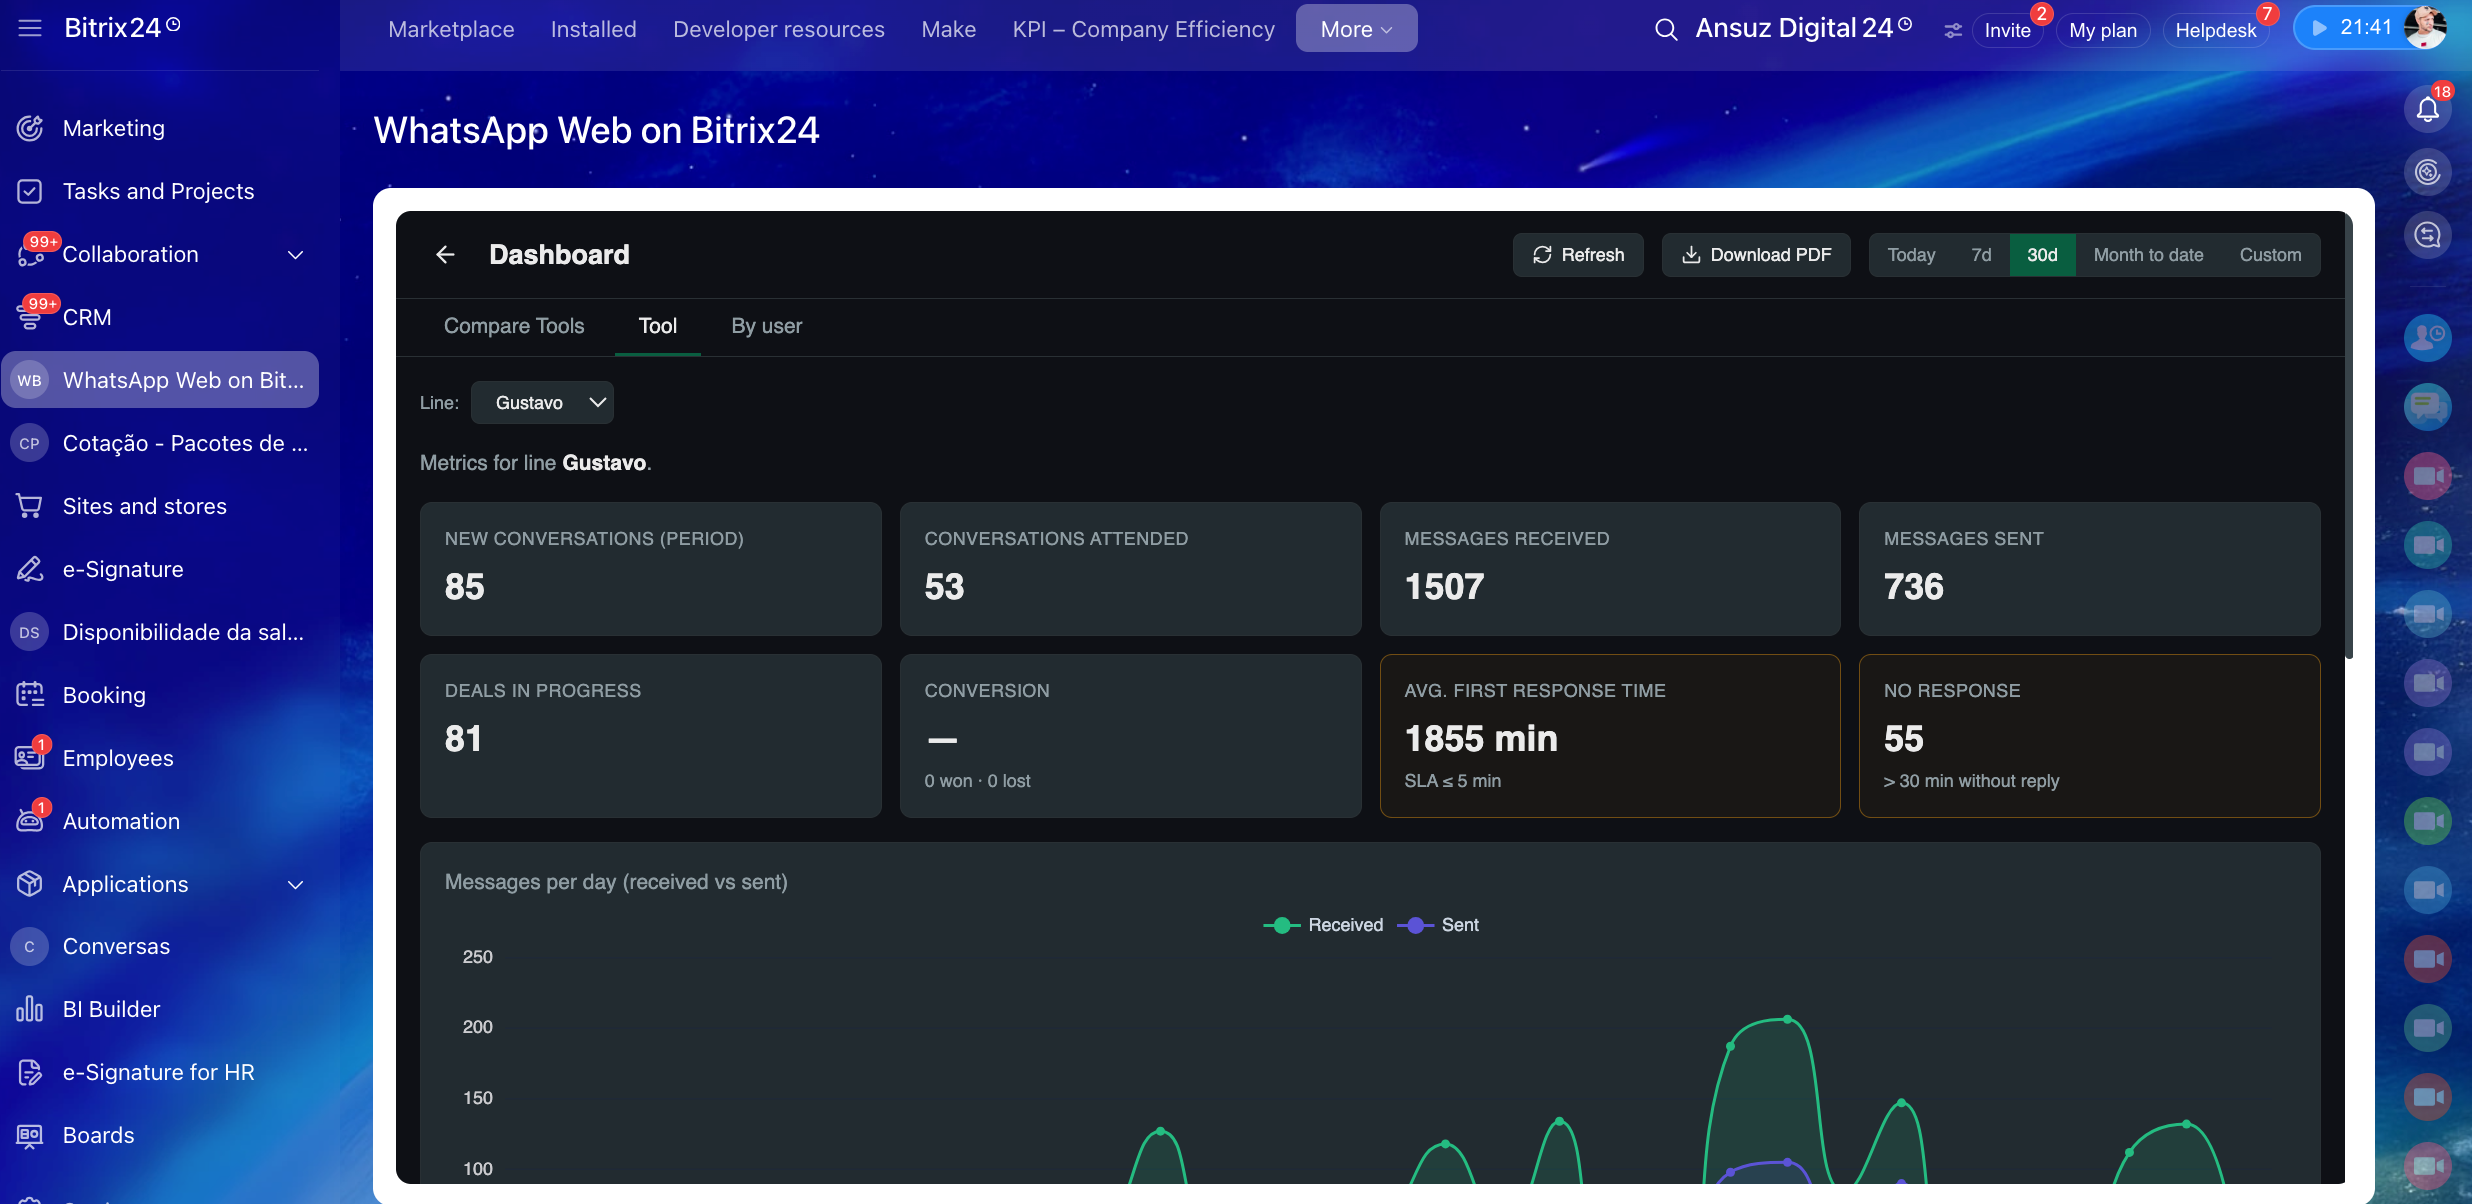Open Make in top menu
Viewport: 2472px width, 1204px height.
949,29
